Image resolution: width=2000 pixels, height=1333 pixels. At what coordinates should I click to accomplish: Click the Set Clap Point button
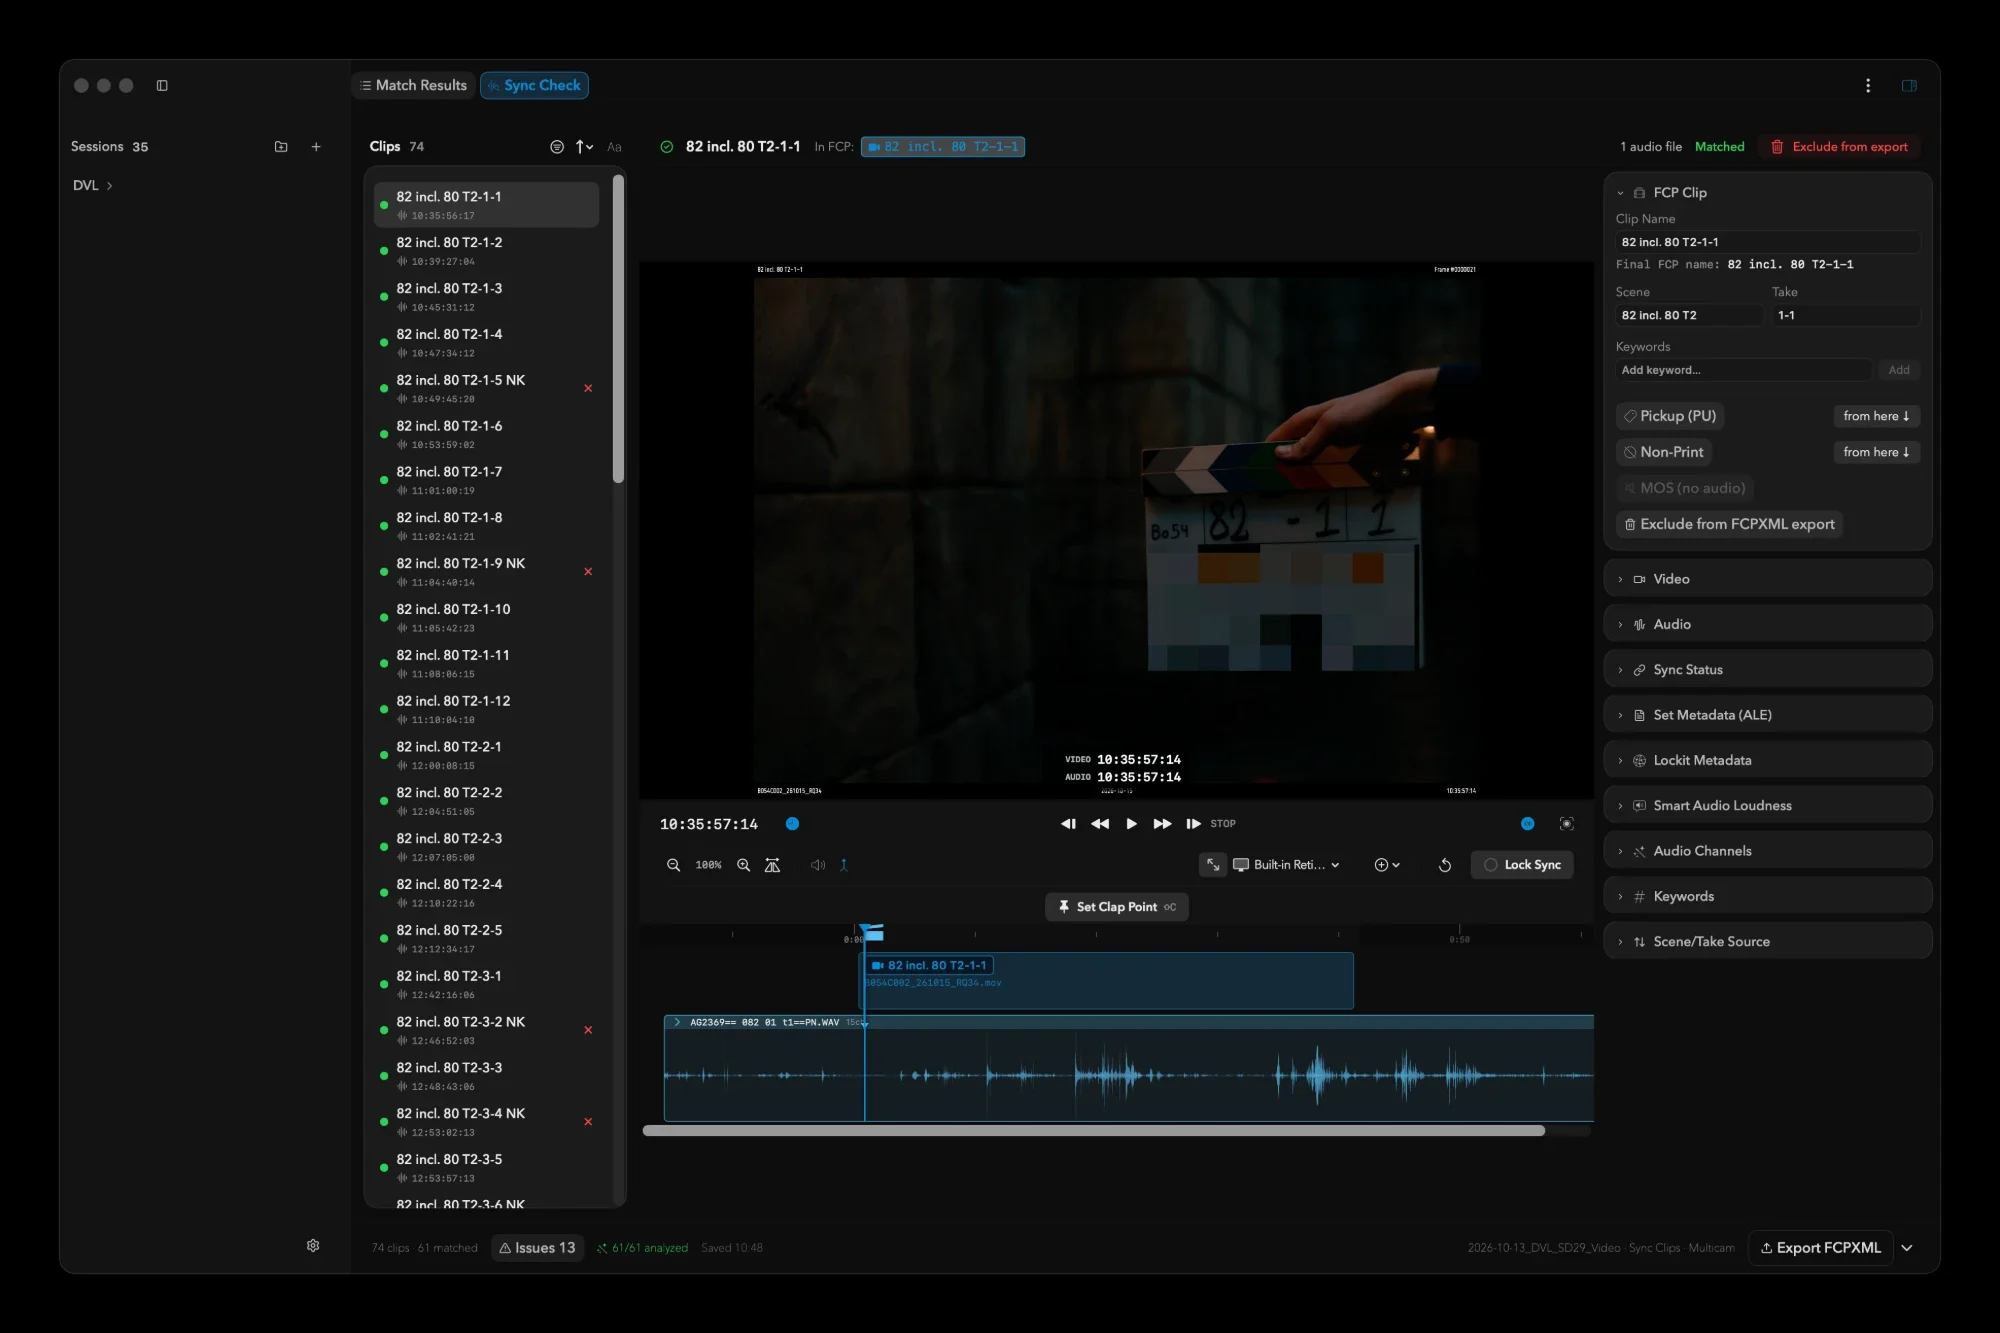pos(1116,907)
